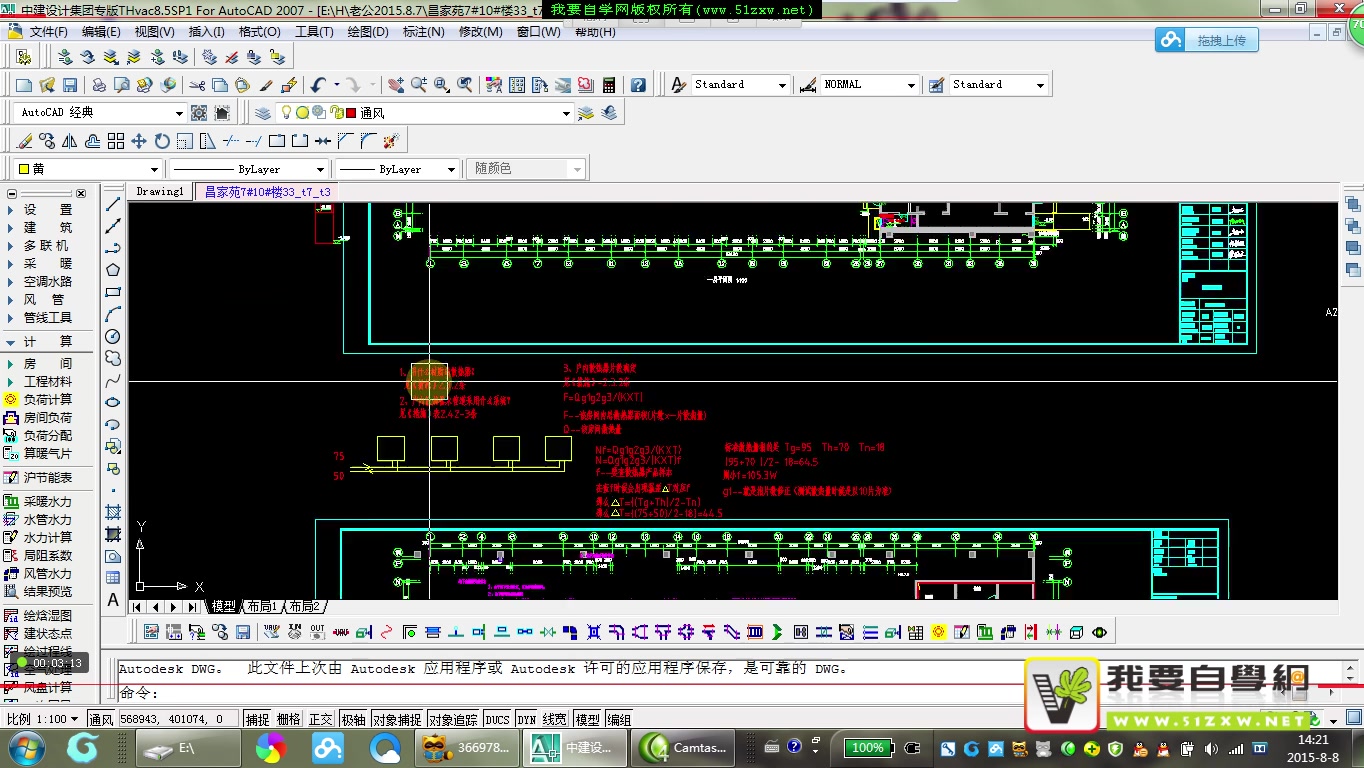Toggle DUCS in status bar

point(497,720)
